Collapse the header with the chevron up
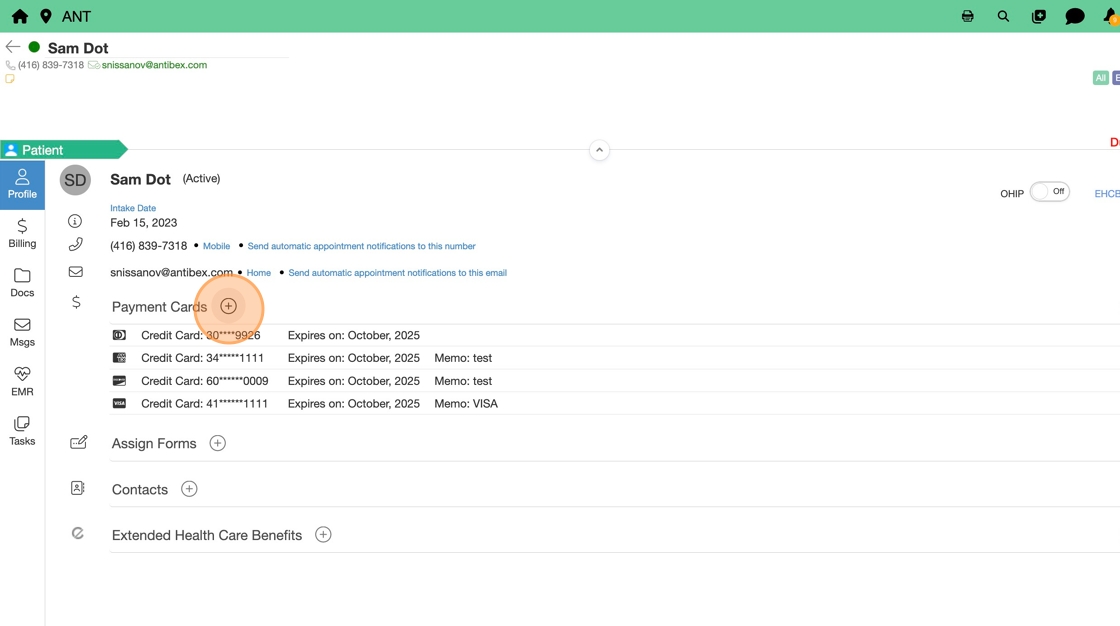1120x626 pixels. [x=599, y=150]
